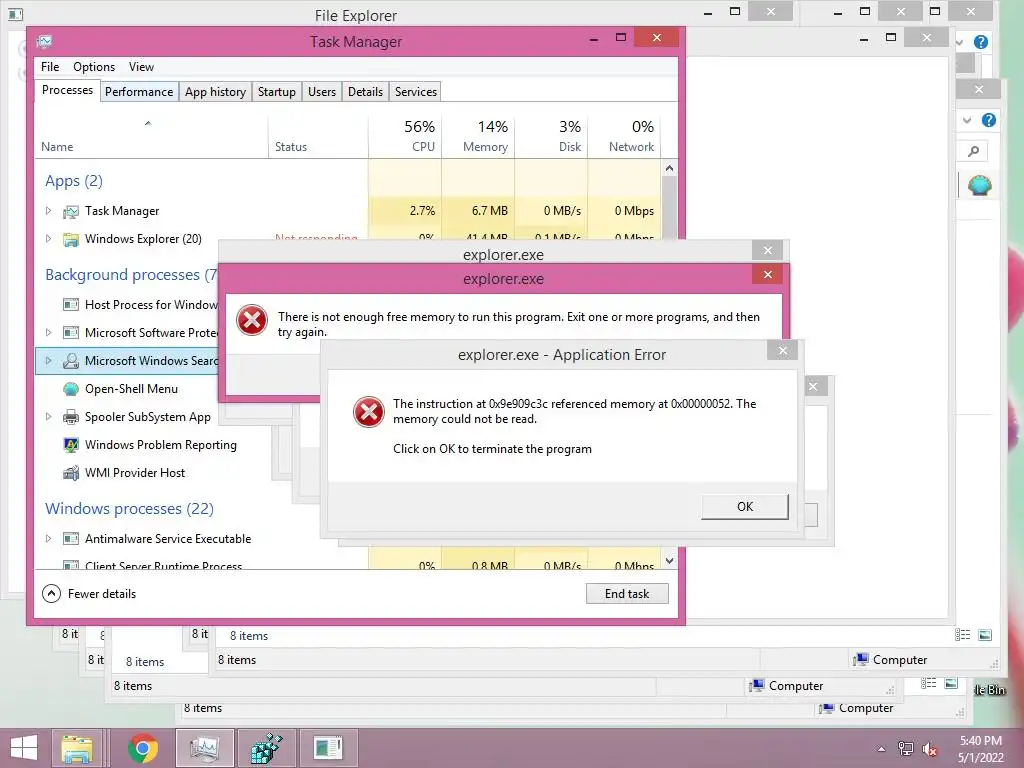Expand the Windows Explorer (20) row

pyautogui.click(x=48, y=238)
